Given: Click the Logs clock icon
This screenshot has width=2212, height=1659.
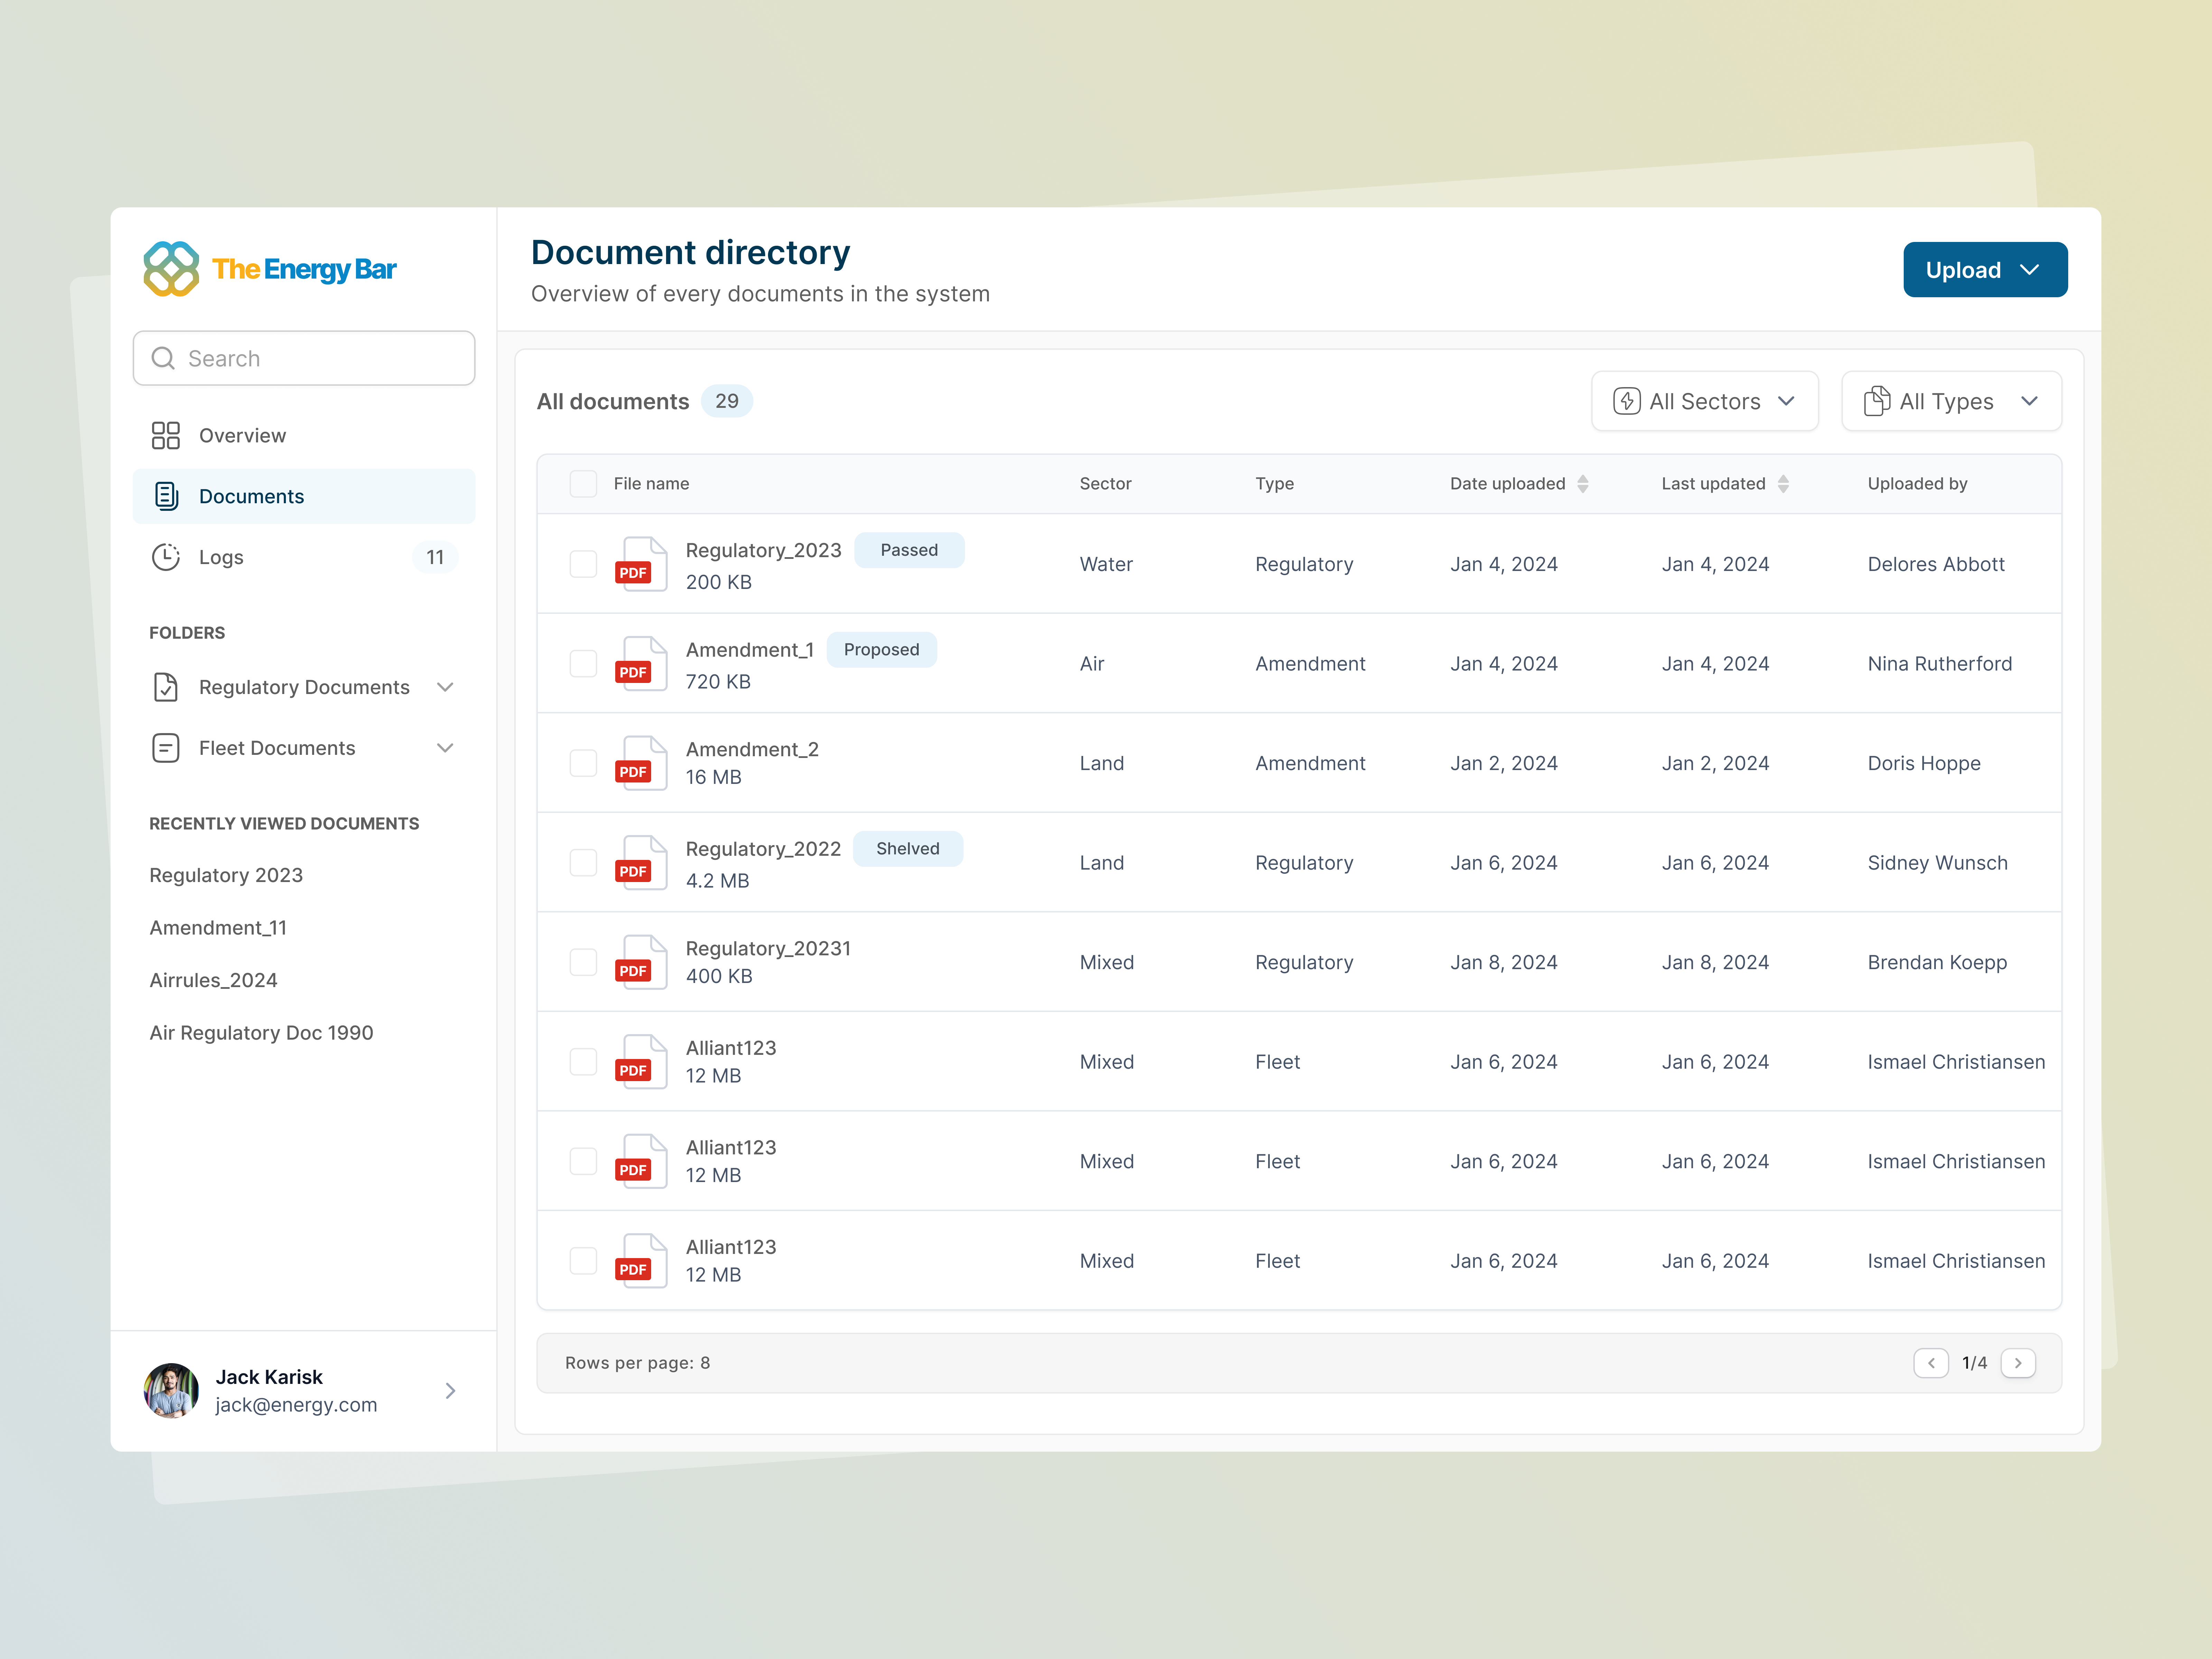Looking at the screenshot, I should (166, 557).
